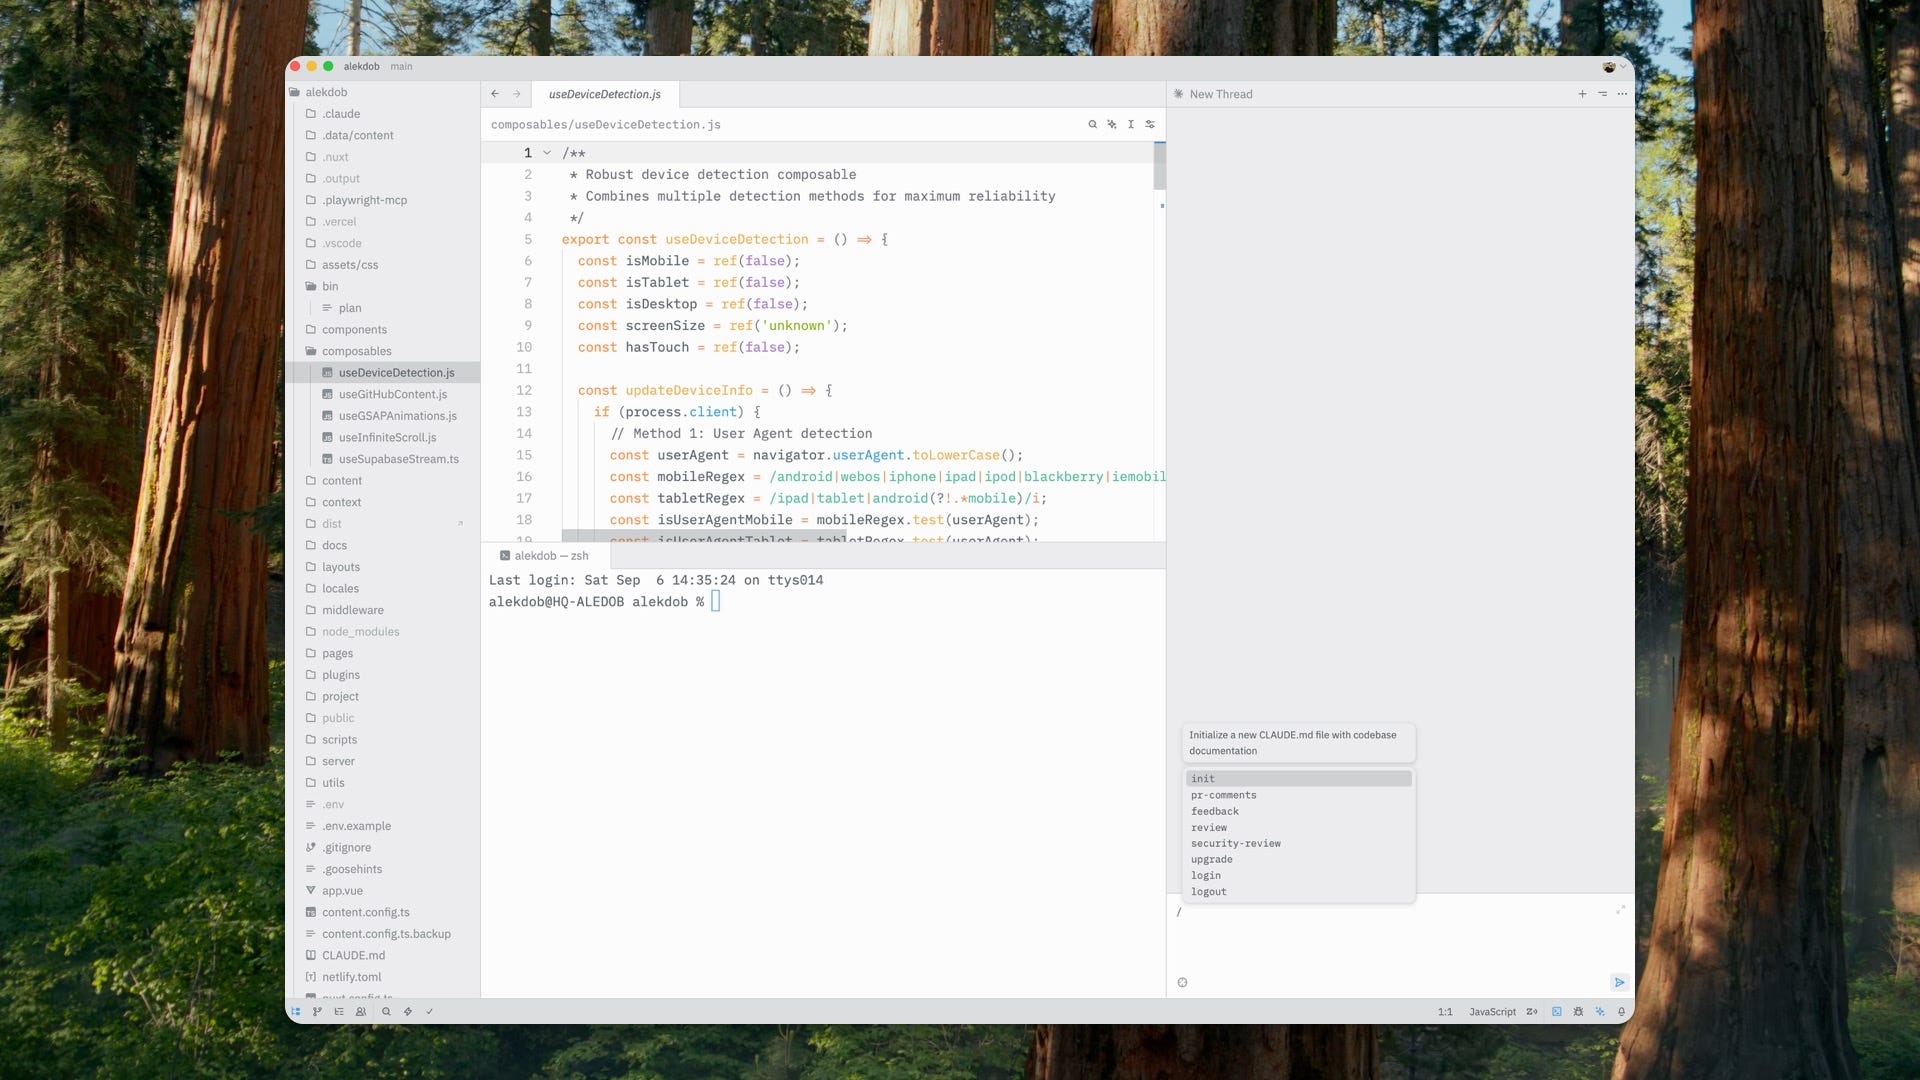Click the text cursor selection icon

pyautogui.click(x=1131, y=124)
